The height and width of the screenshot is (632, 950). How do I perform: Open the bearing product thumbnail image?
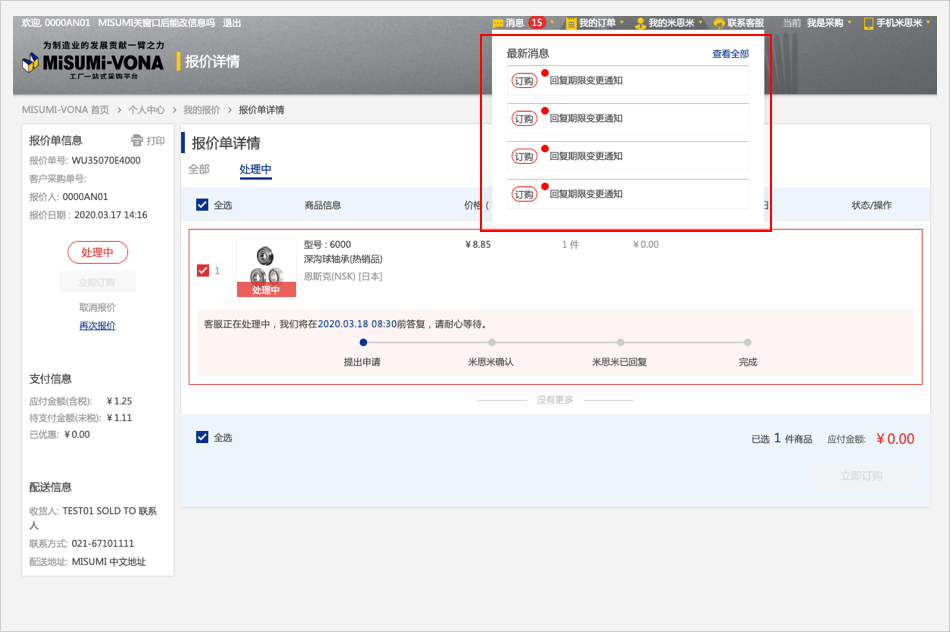coord(266,262)
